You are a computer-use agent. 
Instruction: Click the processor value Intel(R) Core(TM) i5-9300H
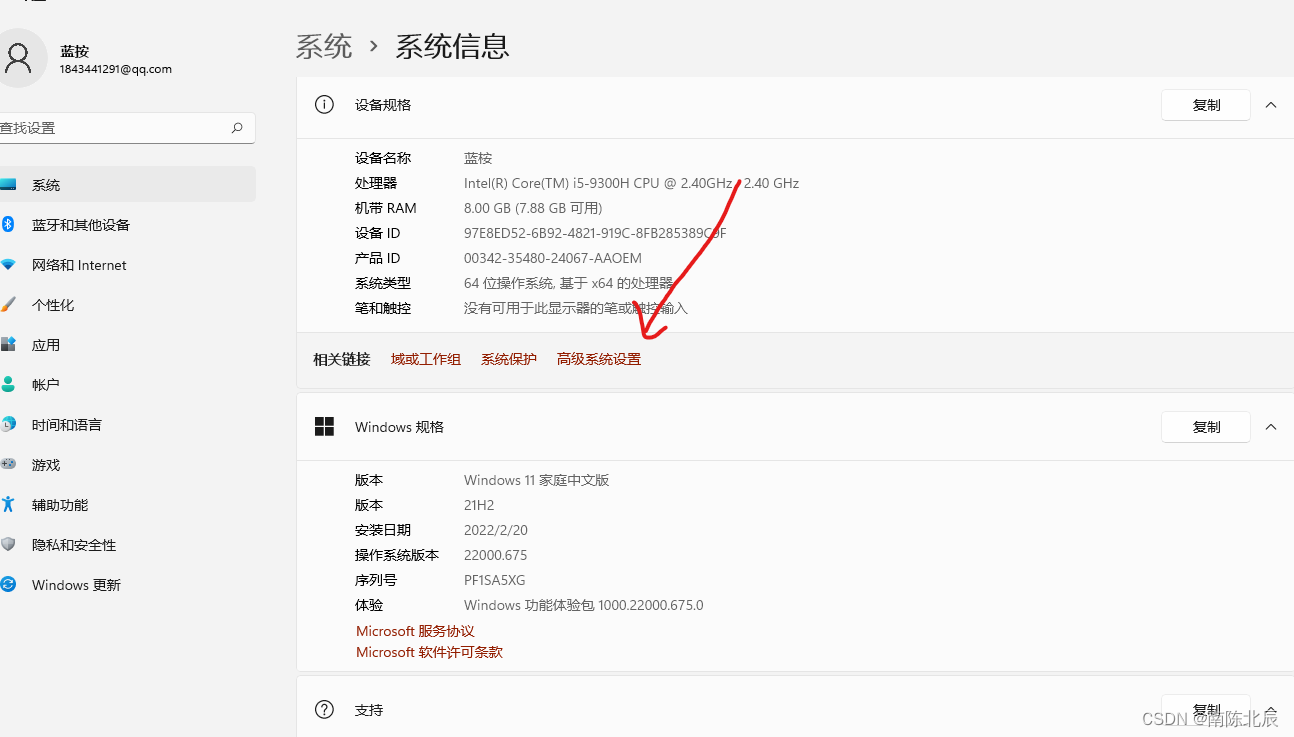631,183
